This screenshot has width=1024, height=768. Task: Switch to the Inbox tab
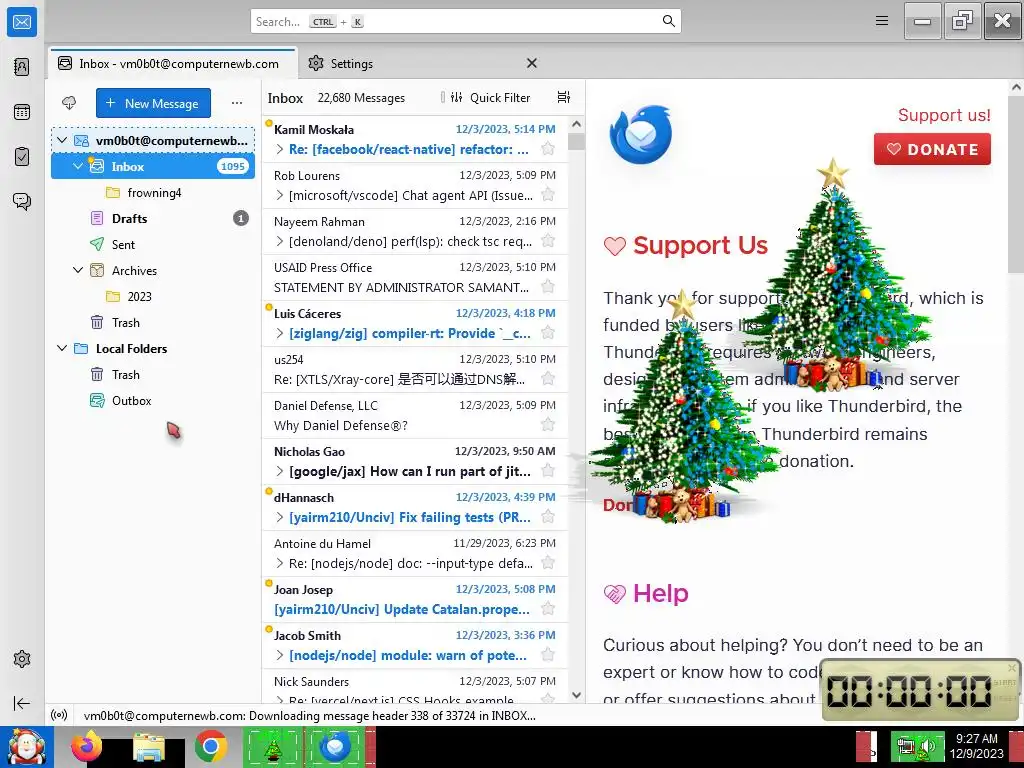point(173,63)
